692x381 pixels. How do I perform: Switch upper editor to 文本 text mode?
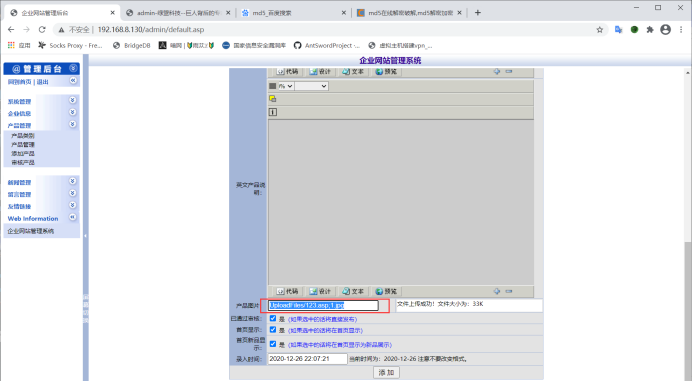pyautogui.click(x=353, y=71)
